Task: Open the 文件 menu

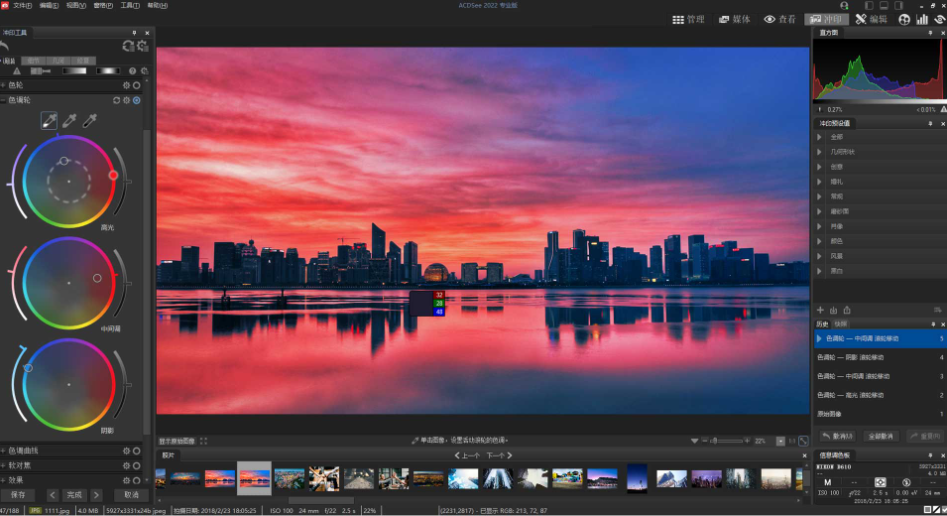Action: [22, 5]
